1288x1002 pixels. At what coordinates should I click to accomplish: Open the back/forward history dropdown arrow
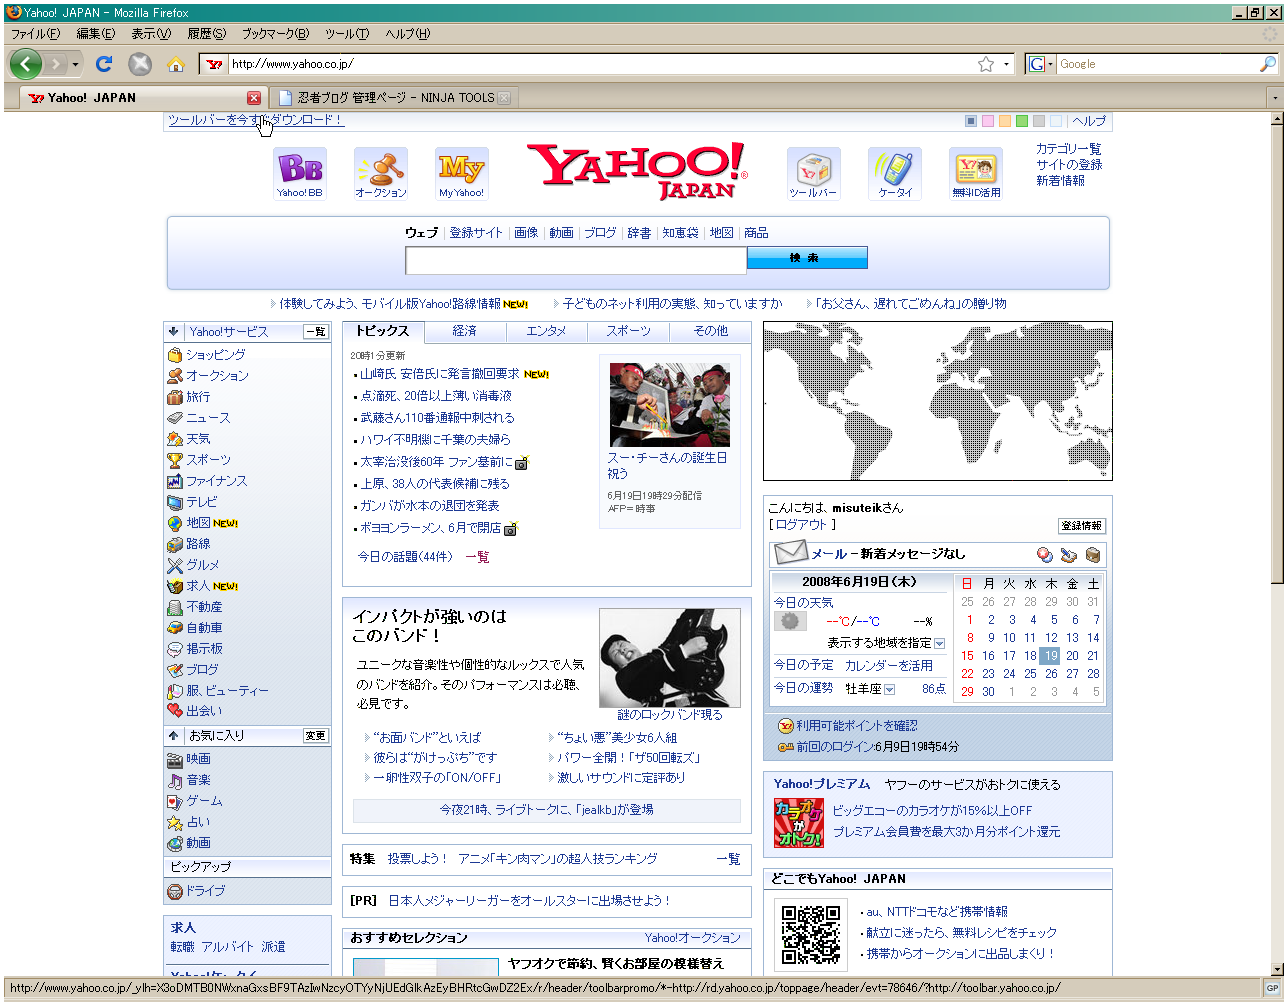click(x=75, y=65)
